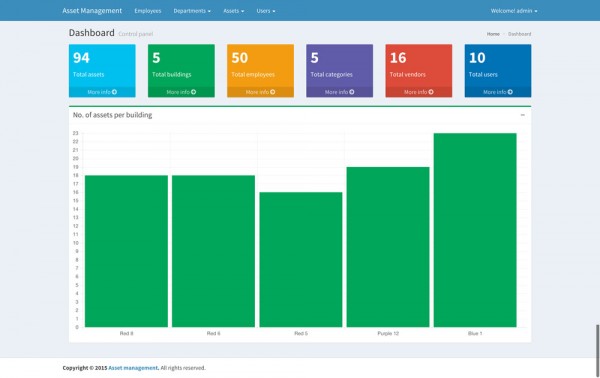Click More info on Total users card
600x378 pixels.
(x=498, y=92)
